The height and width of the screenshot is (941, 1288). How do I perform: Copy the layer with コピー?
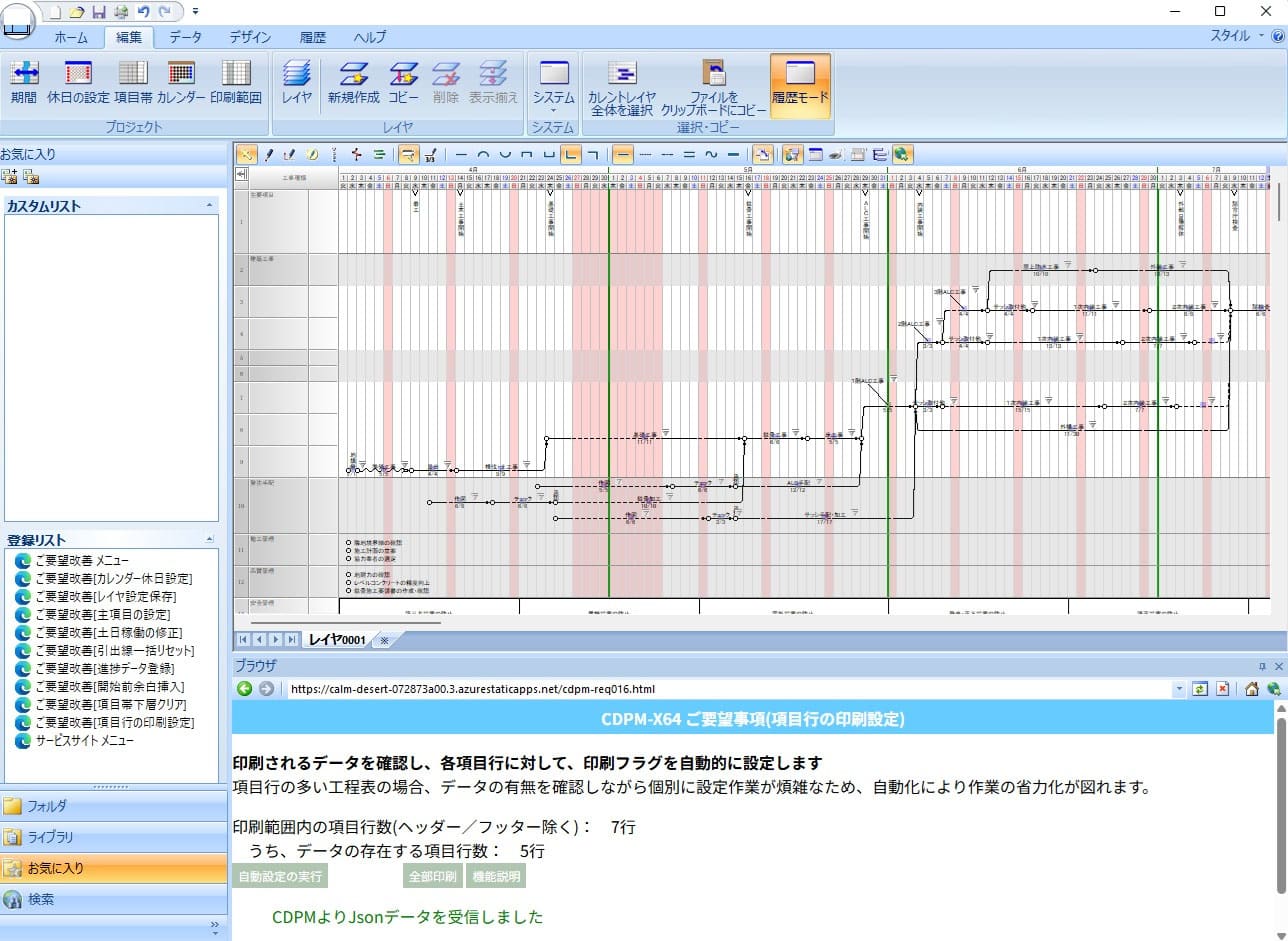tap(404, 82)
